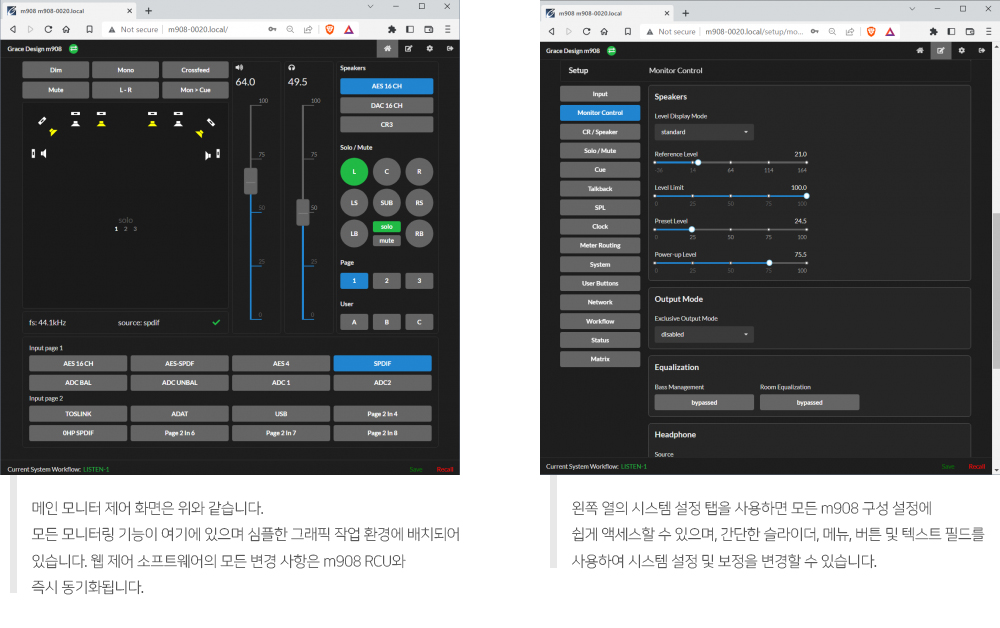Image resolution: width=1000 pixels, height=628 pixels.
Task: Select the ADC BAL input
Action: tap(78, 383)
